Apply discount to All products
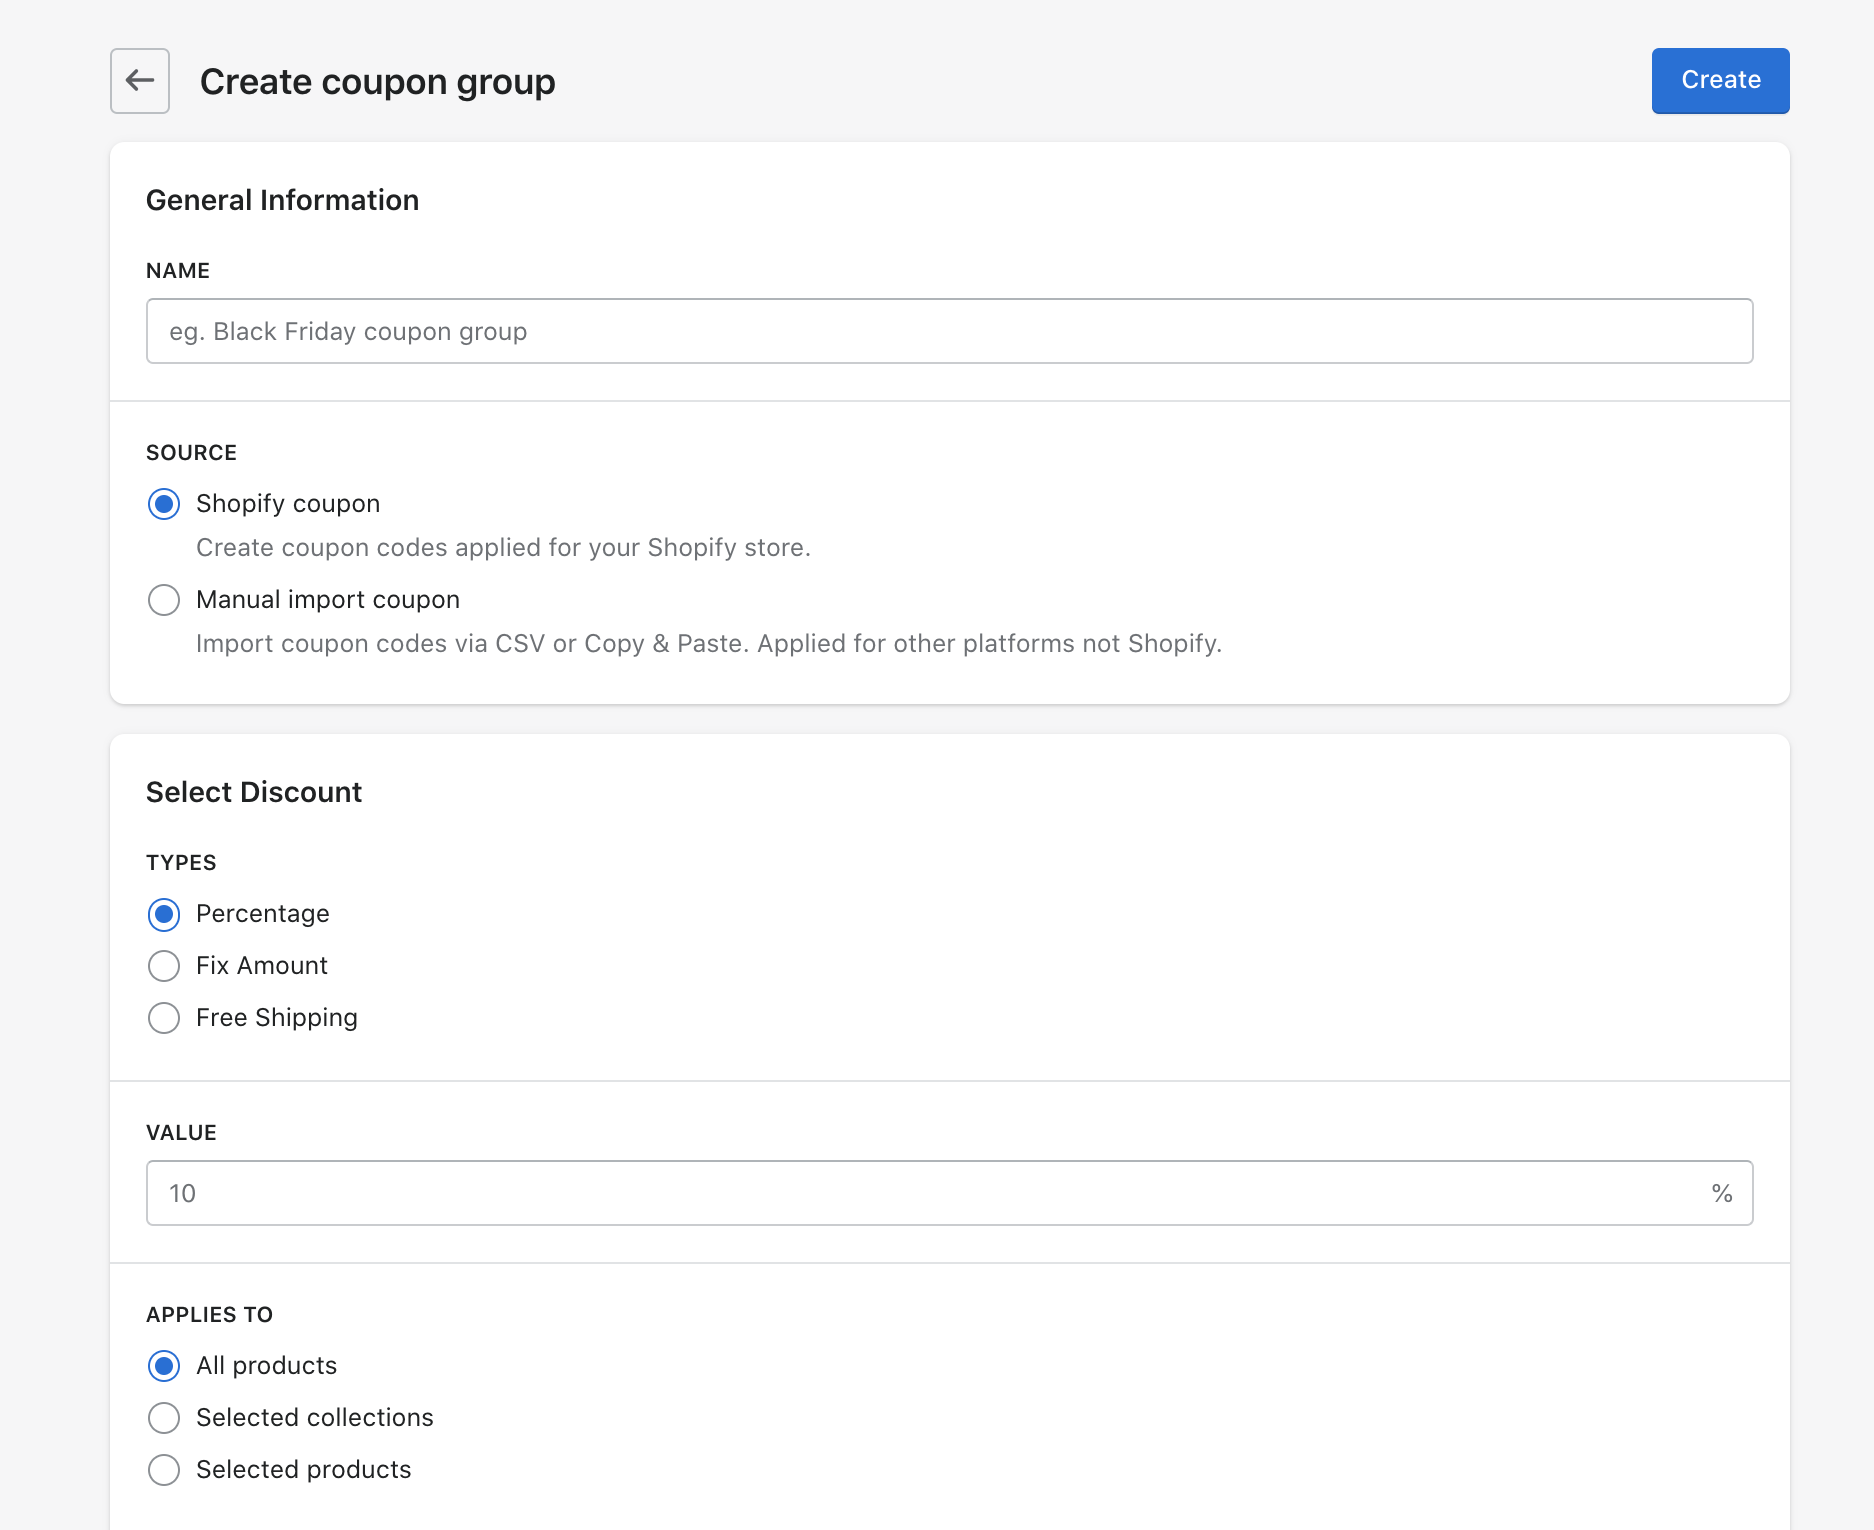This screenshot has height=1530, width=1874. (x=164, y=1366)
